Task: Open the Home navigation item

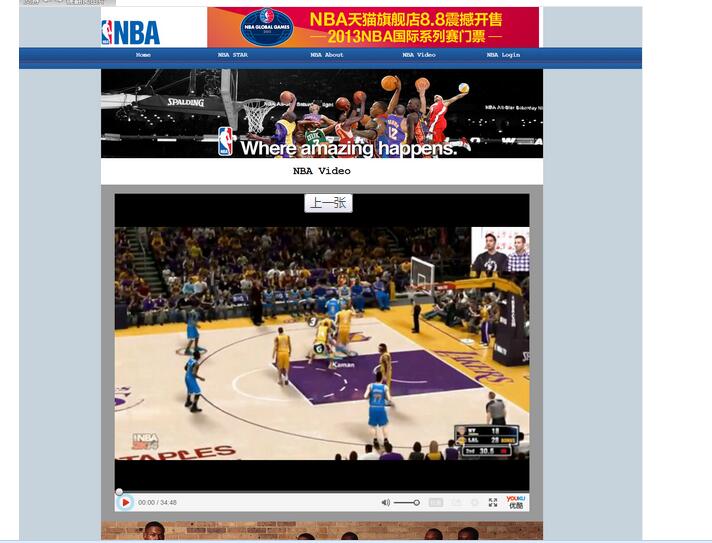Action: (x=143, y=55)
